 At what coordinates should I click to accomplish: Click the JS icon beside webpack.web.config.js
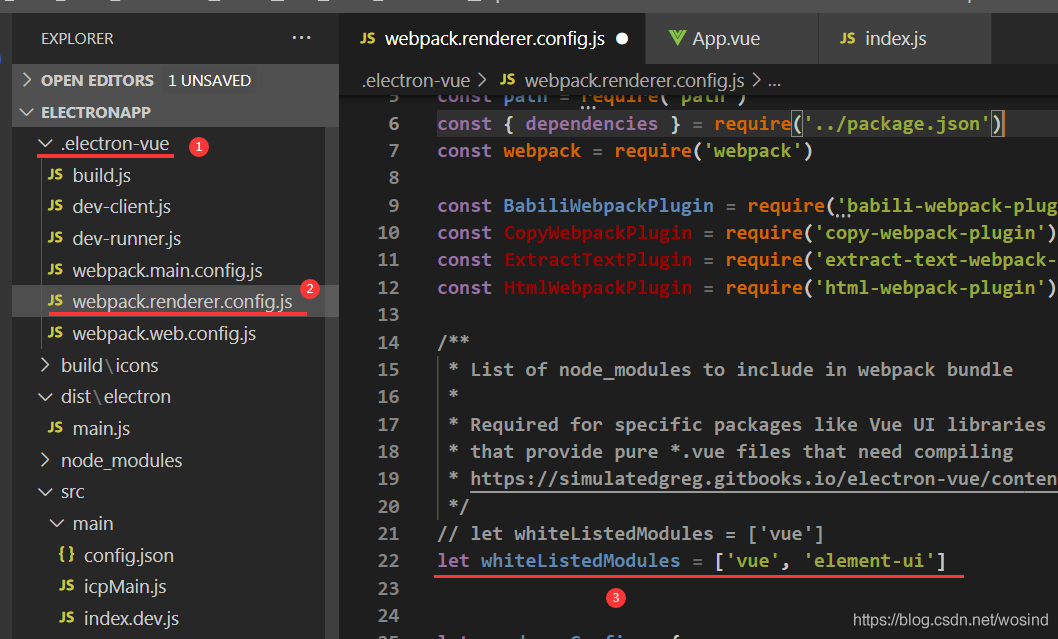(55, 333)
